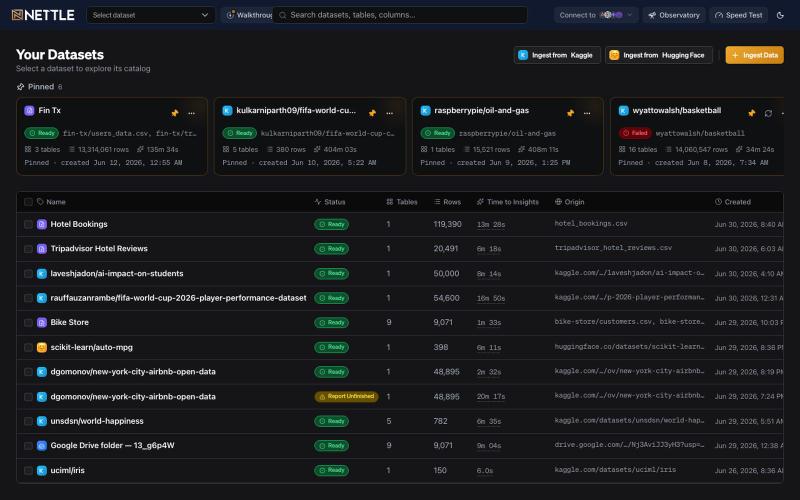Viewport: 800px width, 500px height.
Task: Click the Report Unfinished status badge
Action: [x=346, y=396]
